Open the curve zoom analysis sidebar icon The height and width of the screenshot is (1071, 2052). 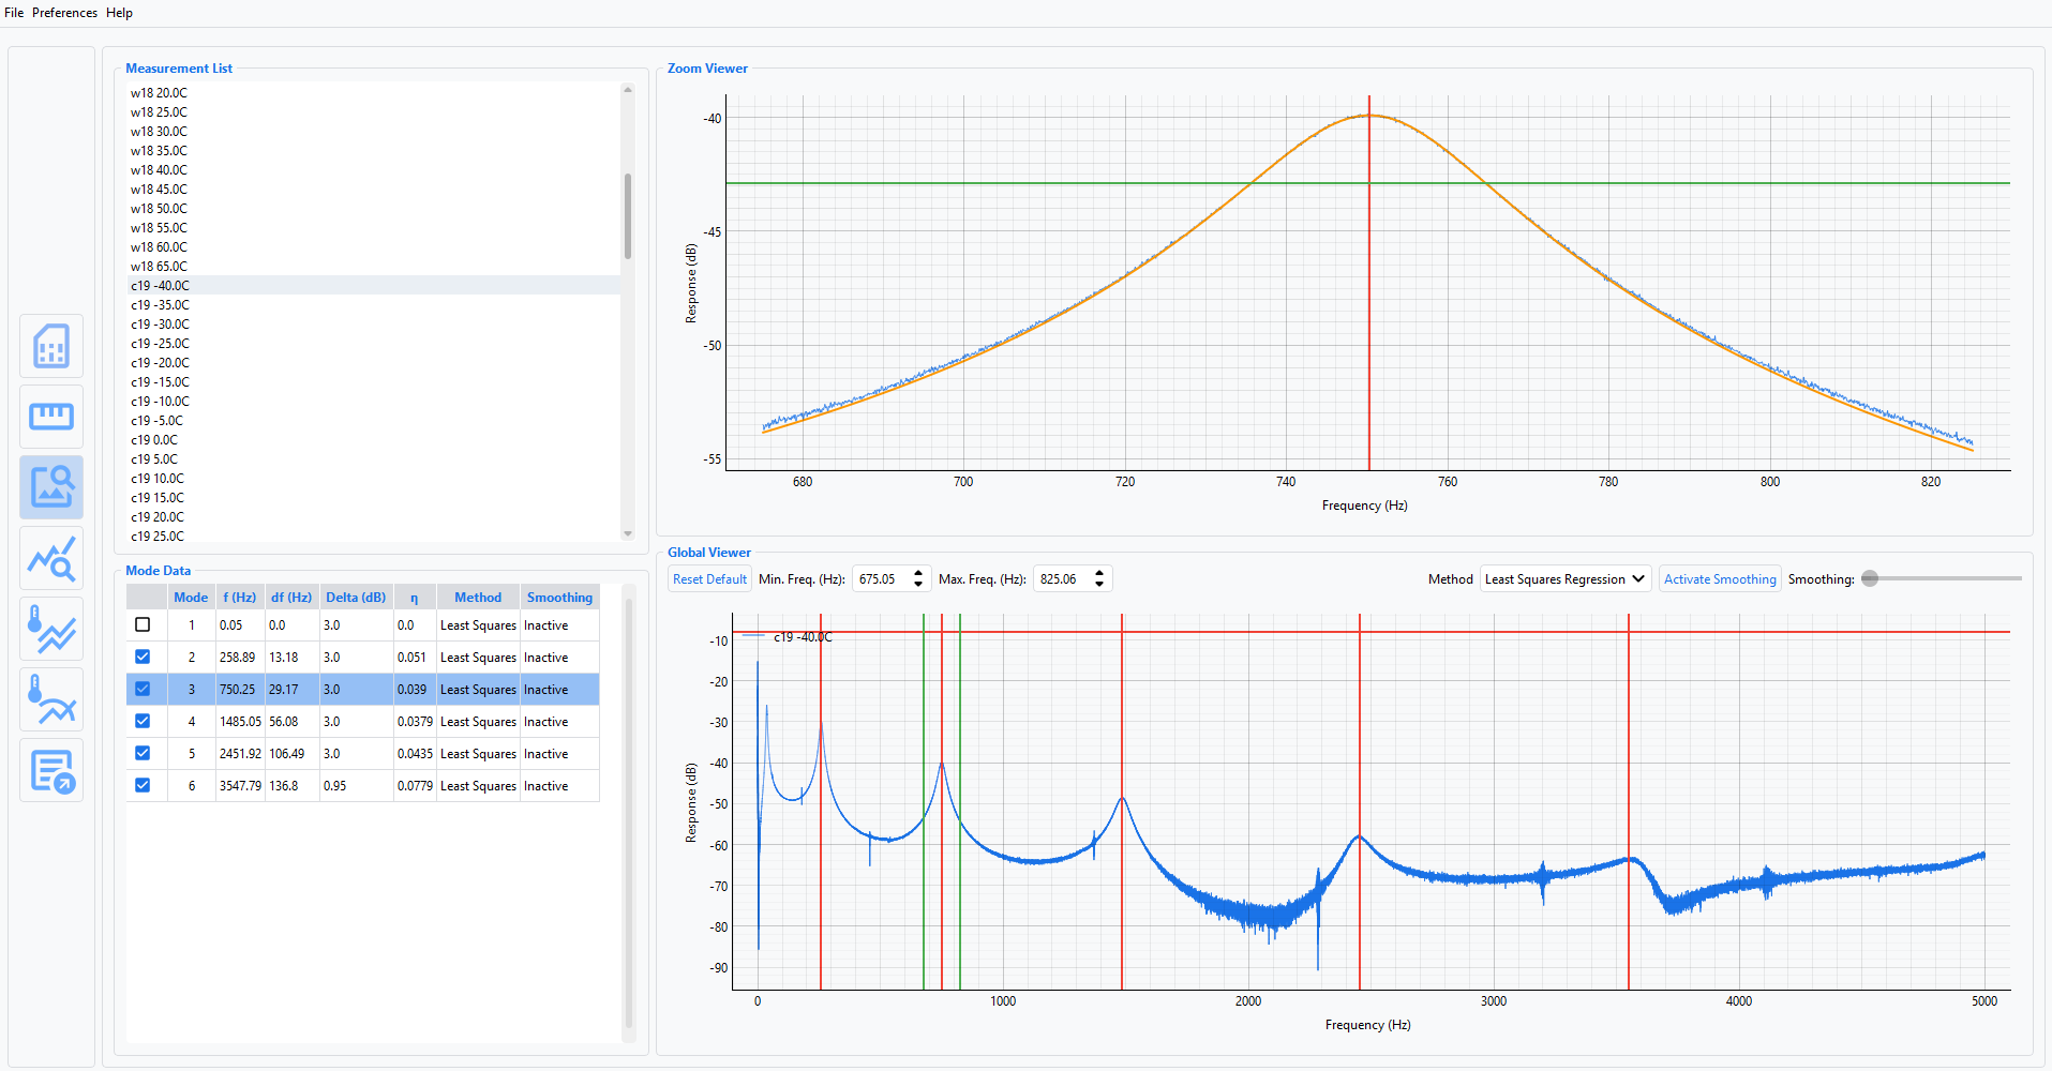pyautogui.click(x=51, y=558)
